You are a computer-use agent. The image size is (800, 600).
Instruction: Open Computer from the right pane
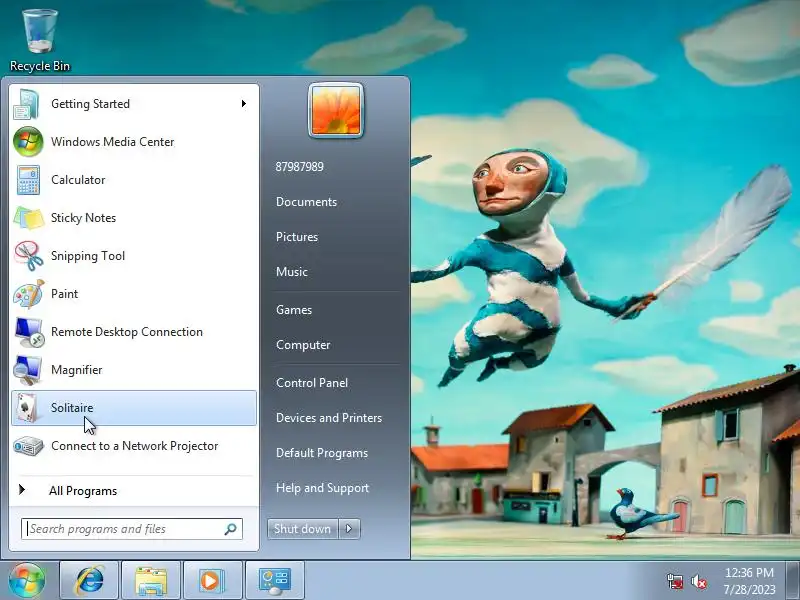(x=303, y=345)
